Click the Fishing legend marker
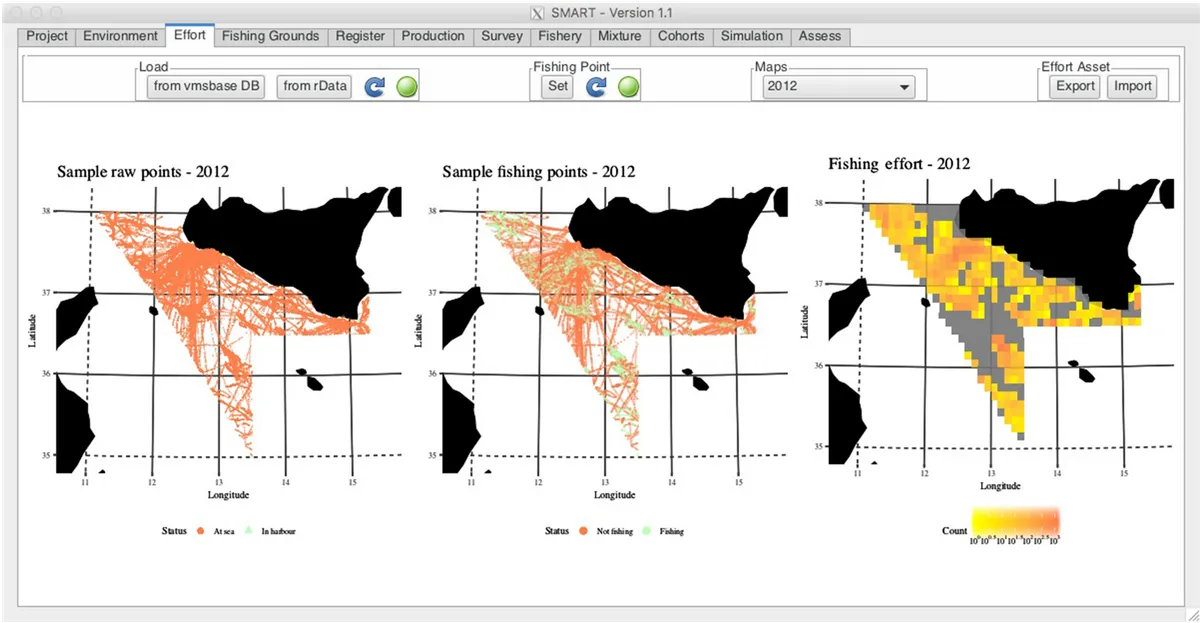Viewport: 1200px width, 623px height. coord(647,531)
